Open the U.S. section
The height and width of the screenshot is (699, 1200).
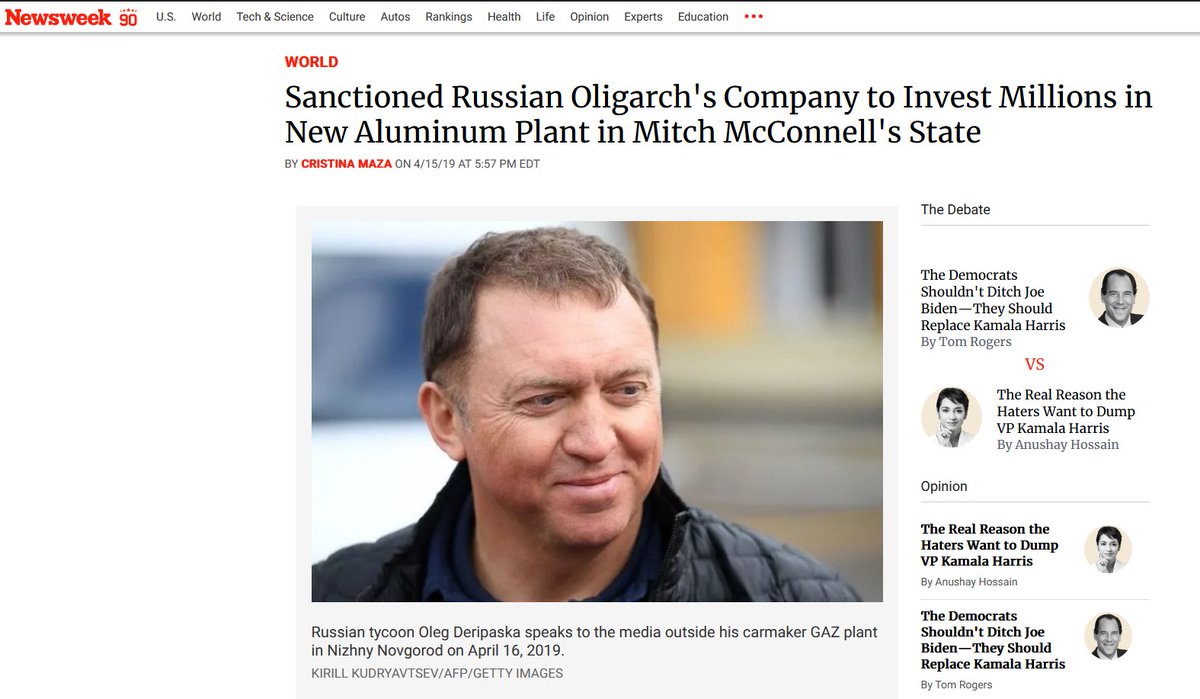[x=166, y=17]
